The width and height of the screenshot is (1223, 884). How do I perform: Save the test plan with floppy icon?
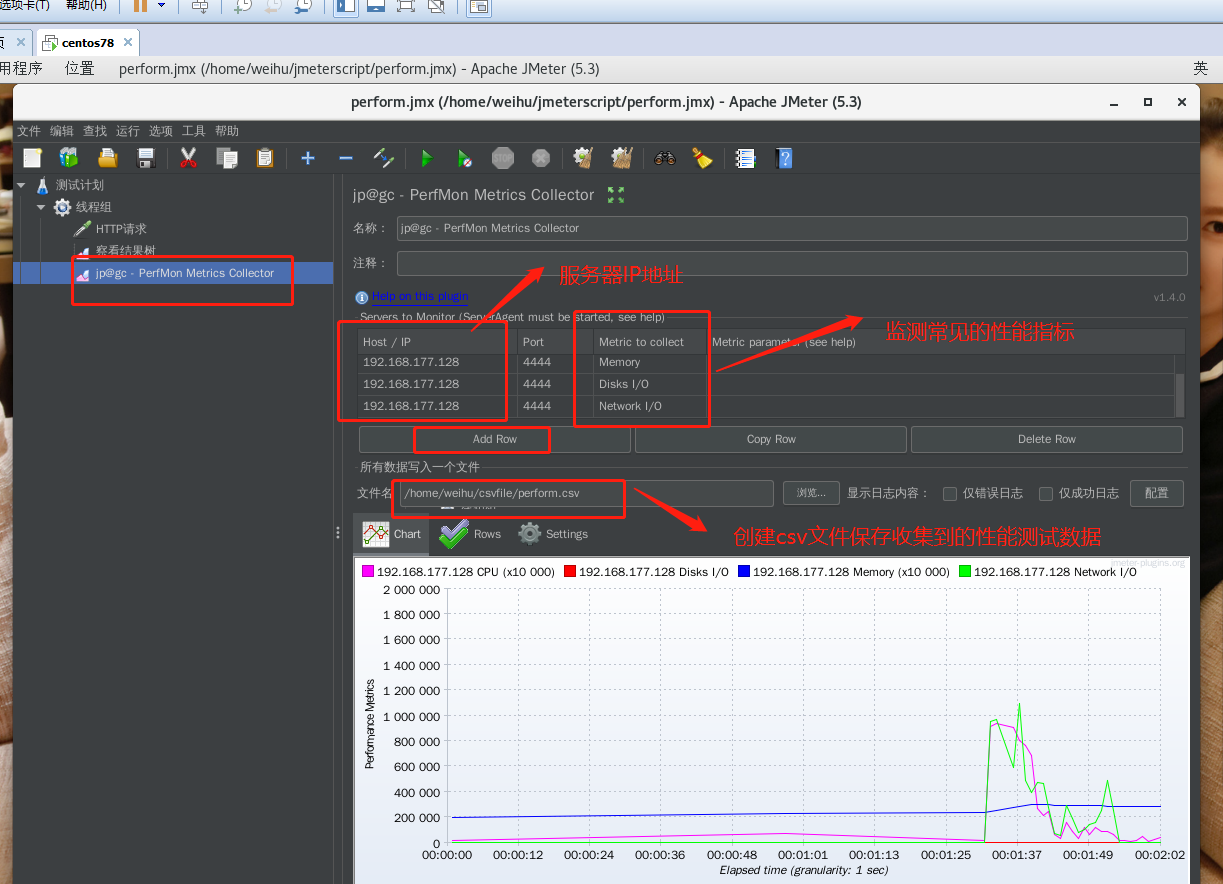pyautogui.click(x=146, y=158)
